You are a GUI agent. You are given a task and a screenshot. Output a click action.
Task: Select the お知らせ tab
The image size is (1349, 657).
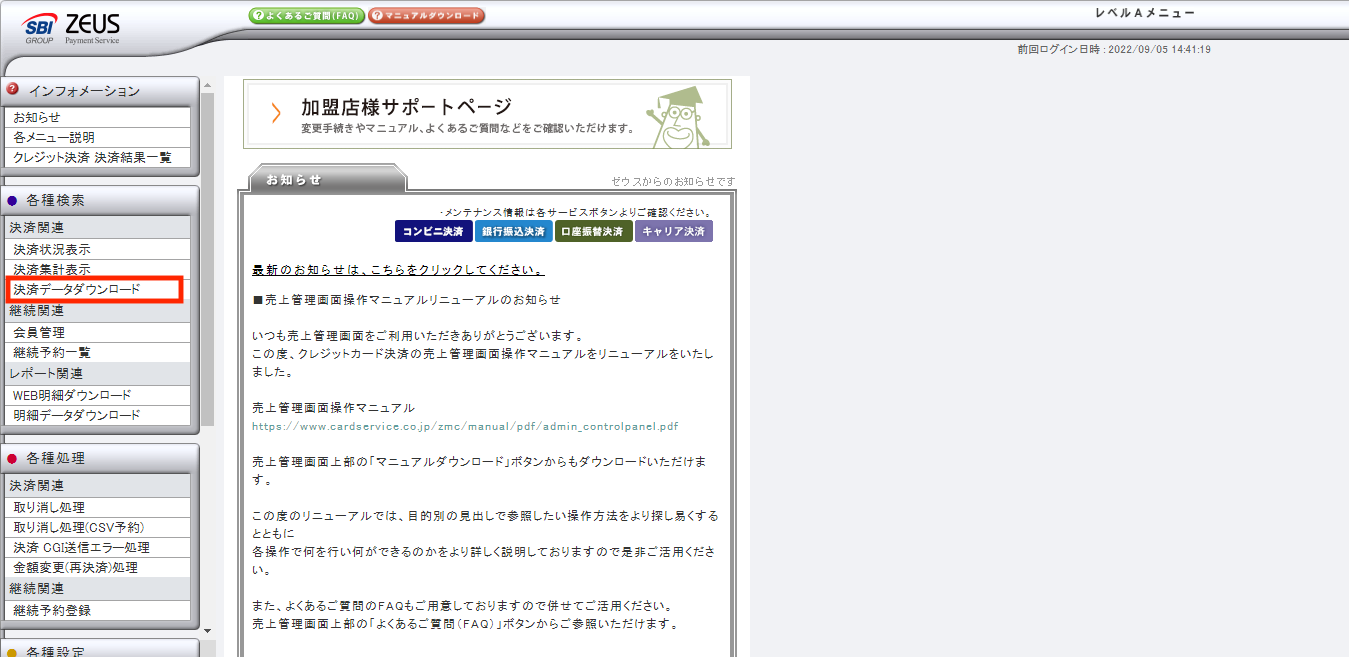[326, 179]
